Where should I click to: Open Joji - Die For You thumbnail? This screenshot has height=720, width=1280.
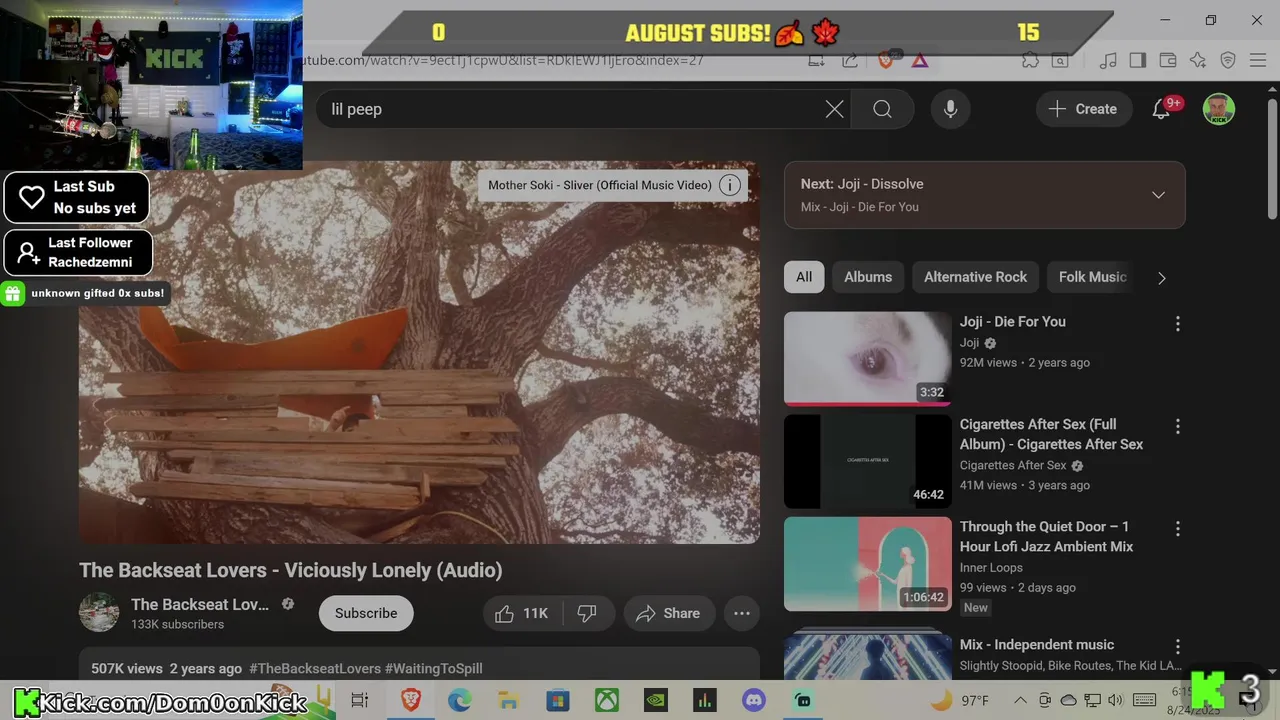868,358
